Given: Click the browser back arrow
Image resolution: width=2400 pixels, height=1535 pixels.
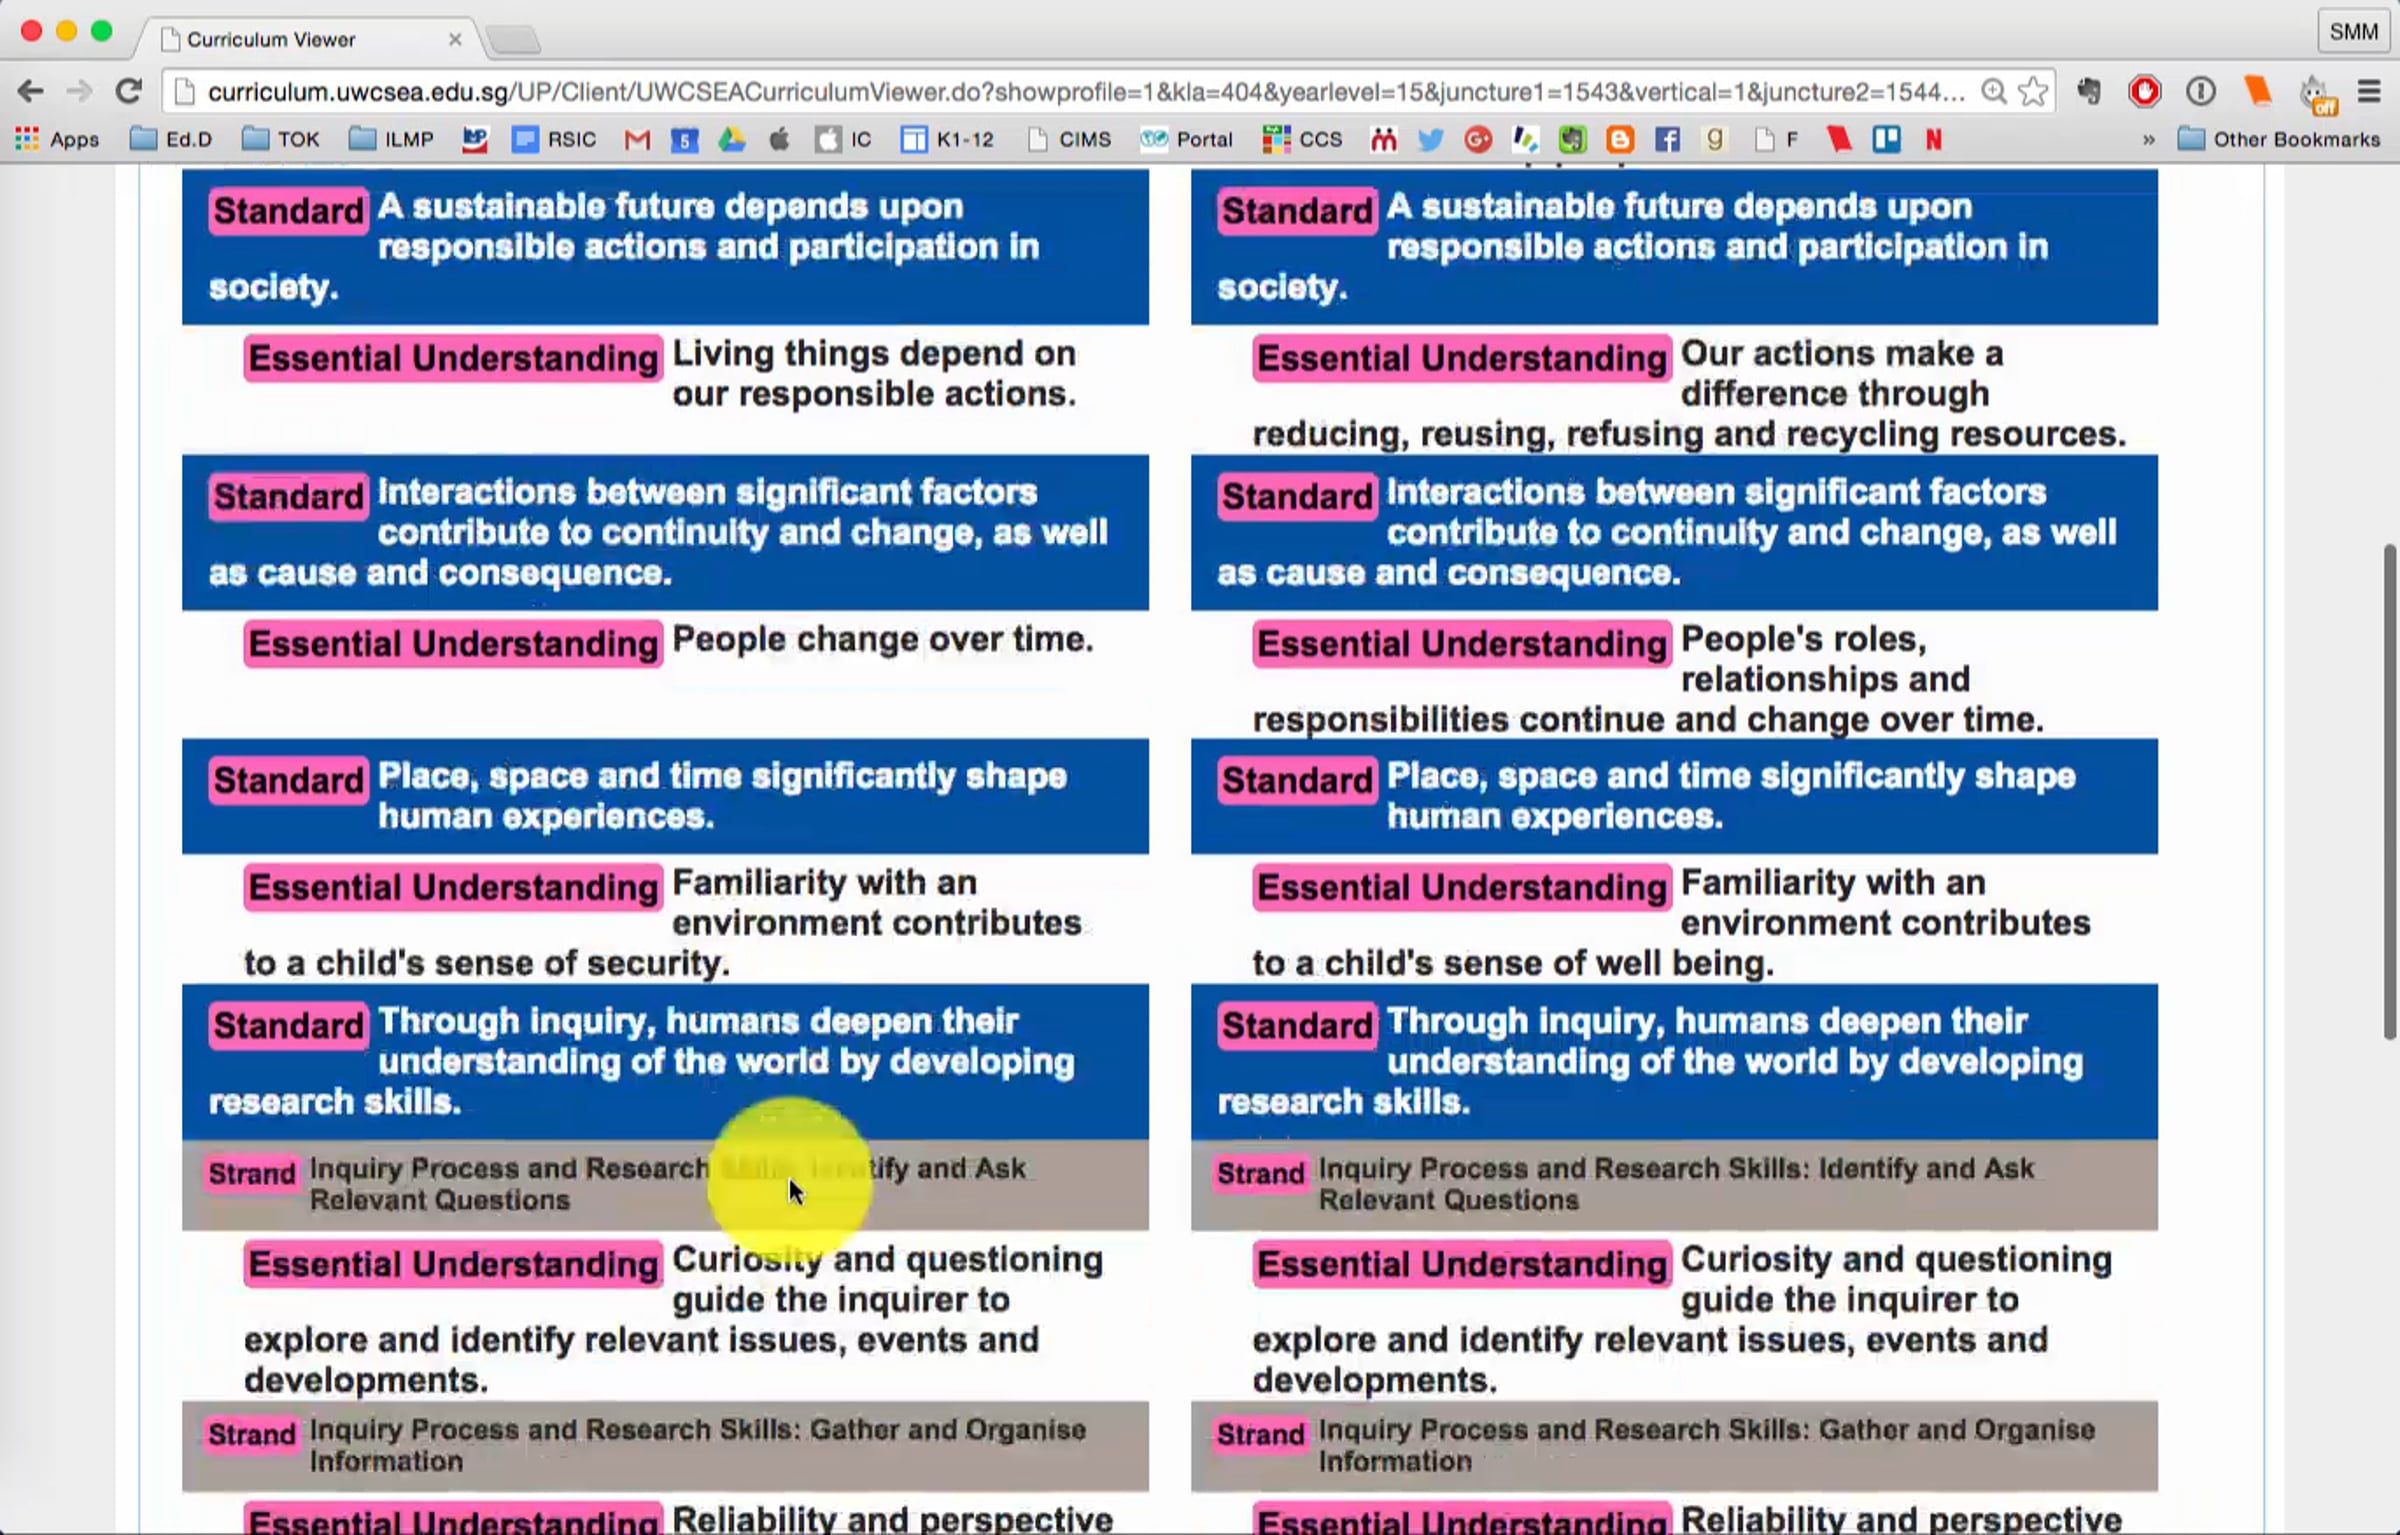Looking at the screenshot, I should [30, 92].
